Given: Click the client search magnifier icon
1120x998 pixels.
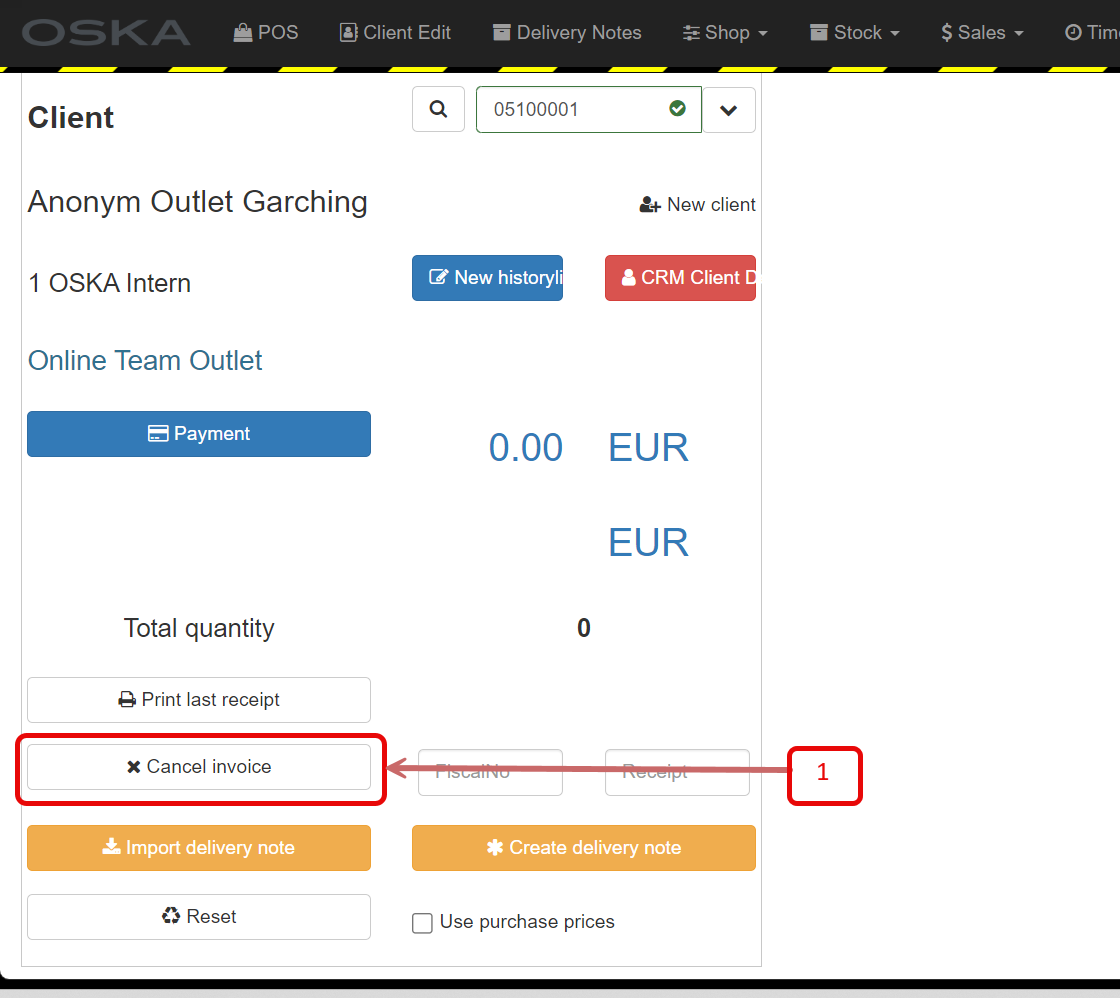Looking at the screenshot, I should (x=439, y=109).
